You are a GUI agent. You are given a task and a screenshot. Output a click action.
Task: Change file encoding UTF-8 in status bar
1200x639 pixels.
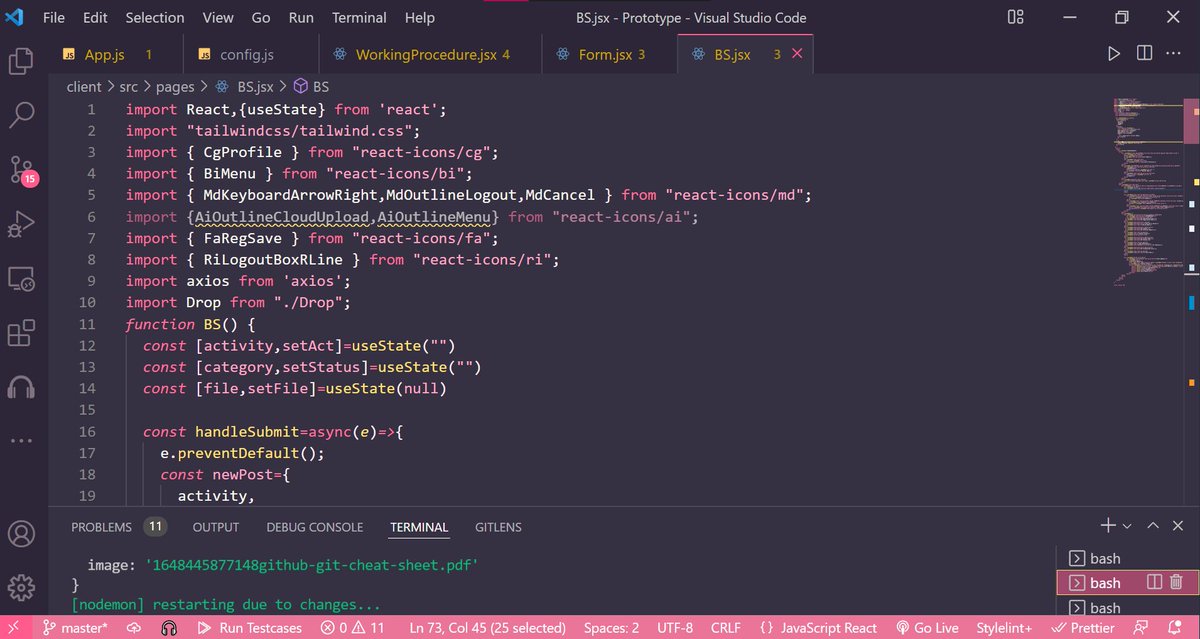(675, 628)
